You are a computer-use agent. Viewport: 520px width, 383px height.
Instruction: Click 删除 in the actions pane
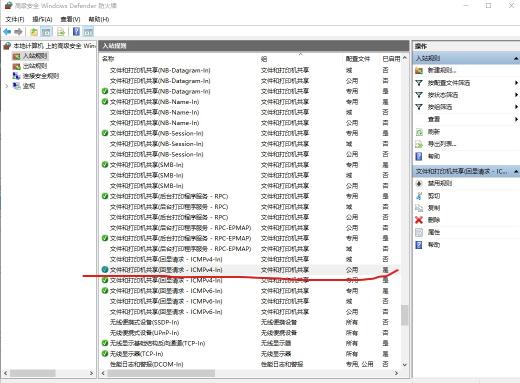click(434, 220)
